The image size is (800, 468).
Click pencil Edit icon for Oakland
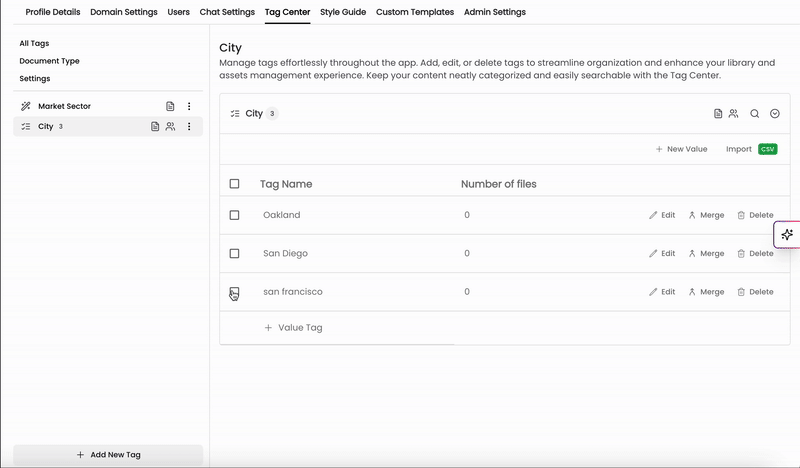[653, 215]
